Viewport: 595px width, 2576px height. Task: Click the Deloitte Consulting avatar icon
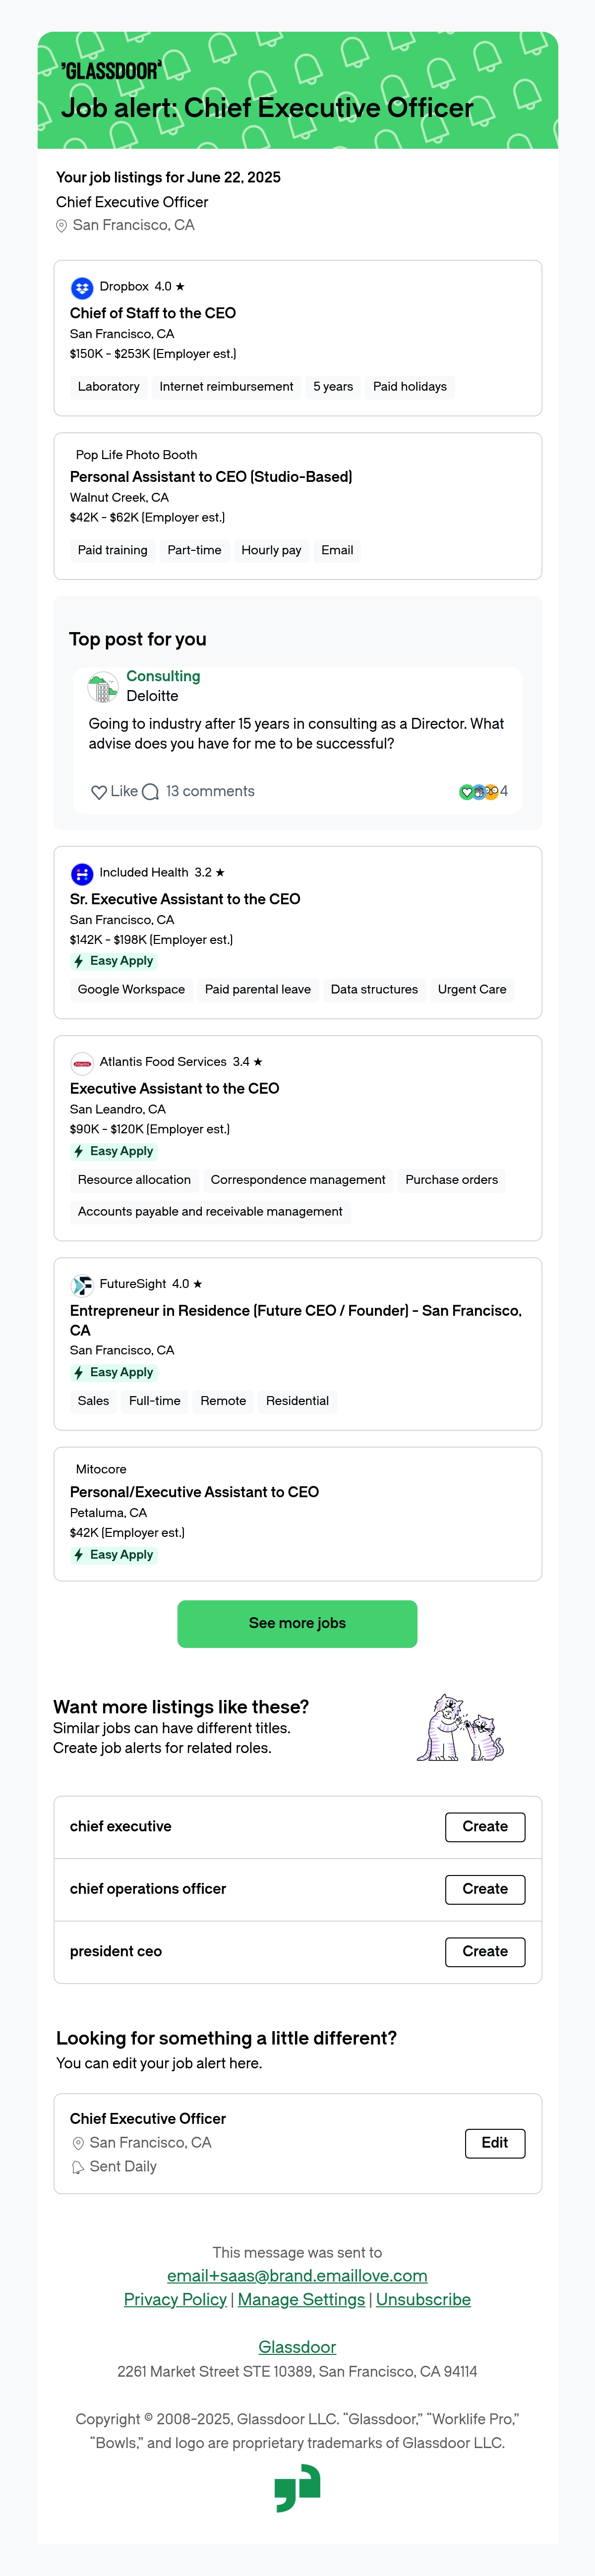103,688
